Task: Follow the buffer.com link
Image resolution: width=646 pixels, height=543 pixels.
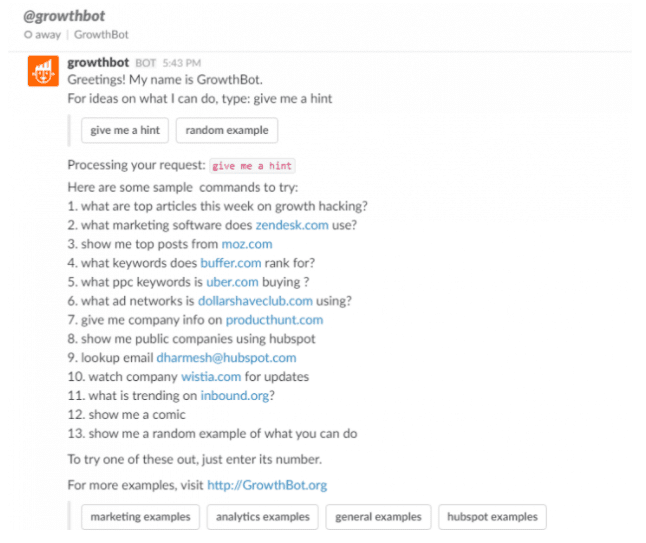Action: pos(231,263)
